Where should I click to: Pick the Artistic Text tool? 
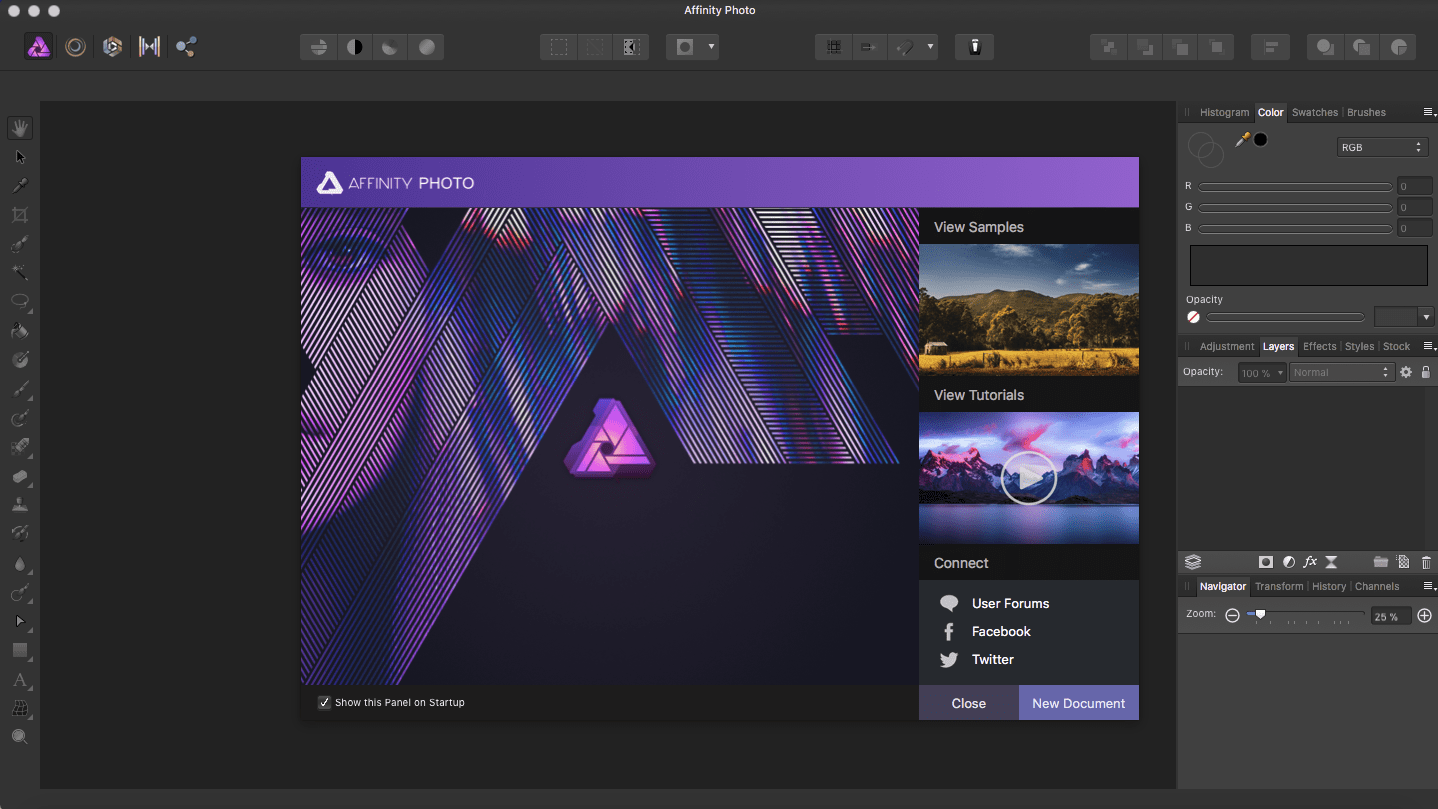point(19,680)
